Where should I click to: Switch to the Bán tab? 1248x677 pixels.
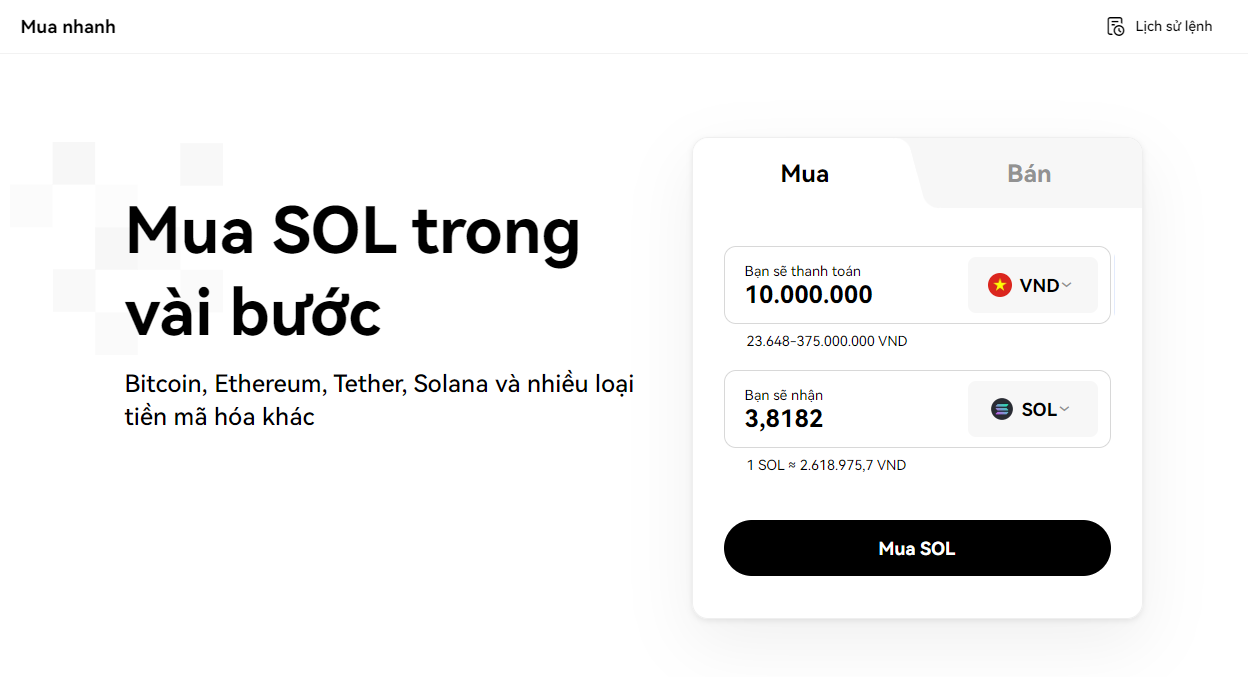coord(1029,173)
